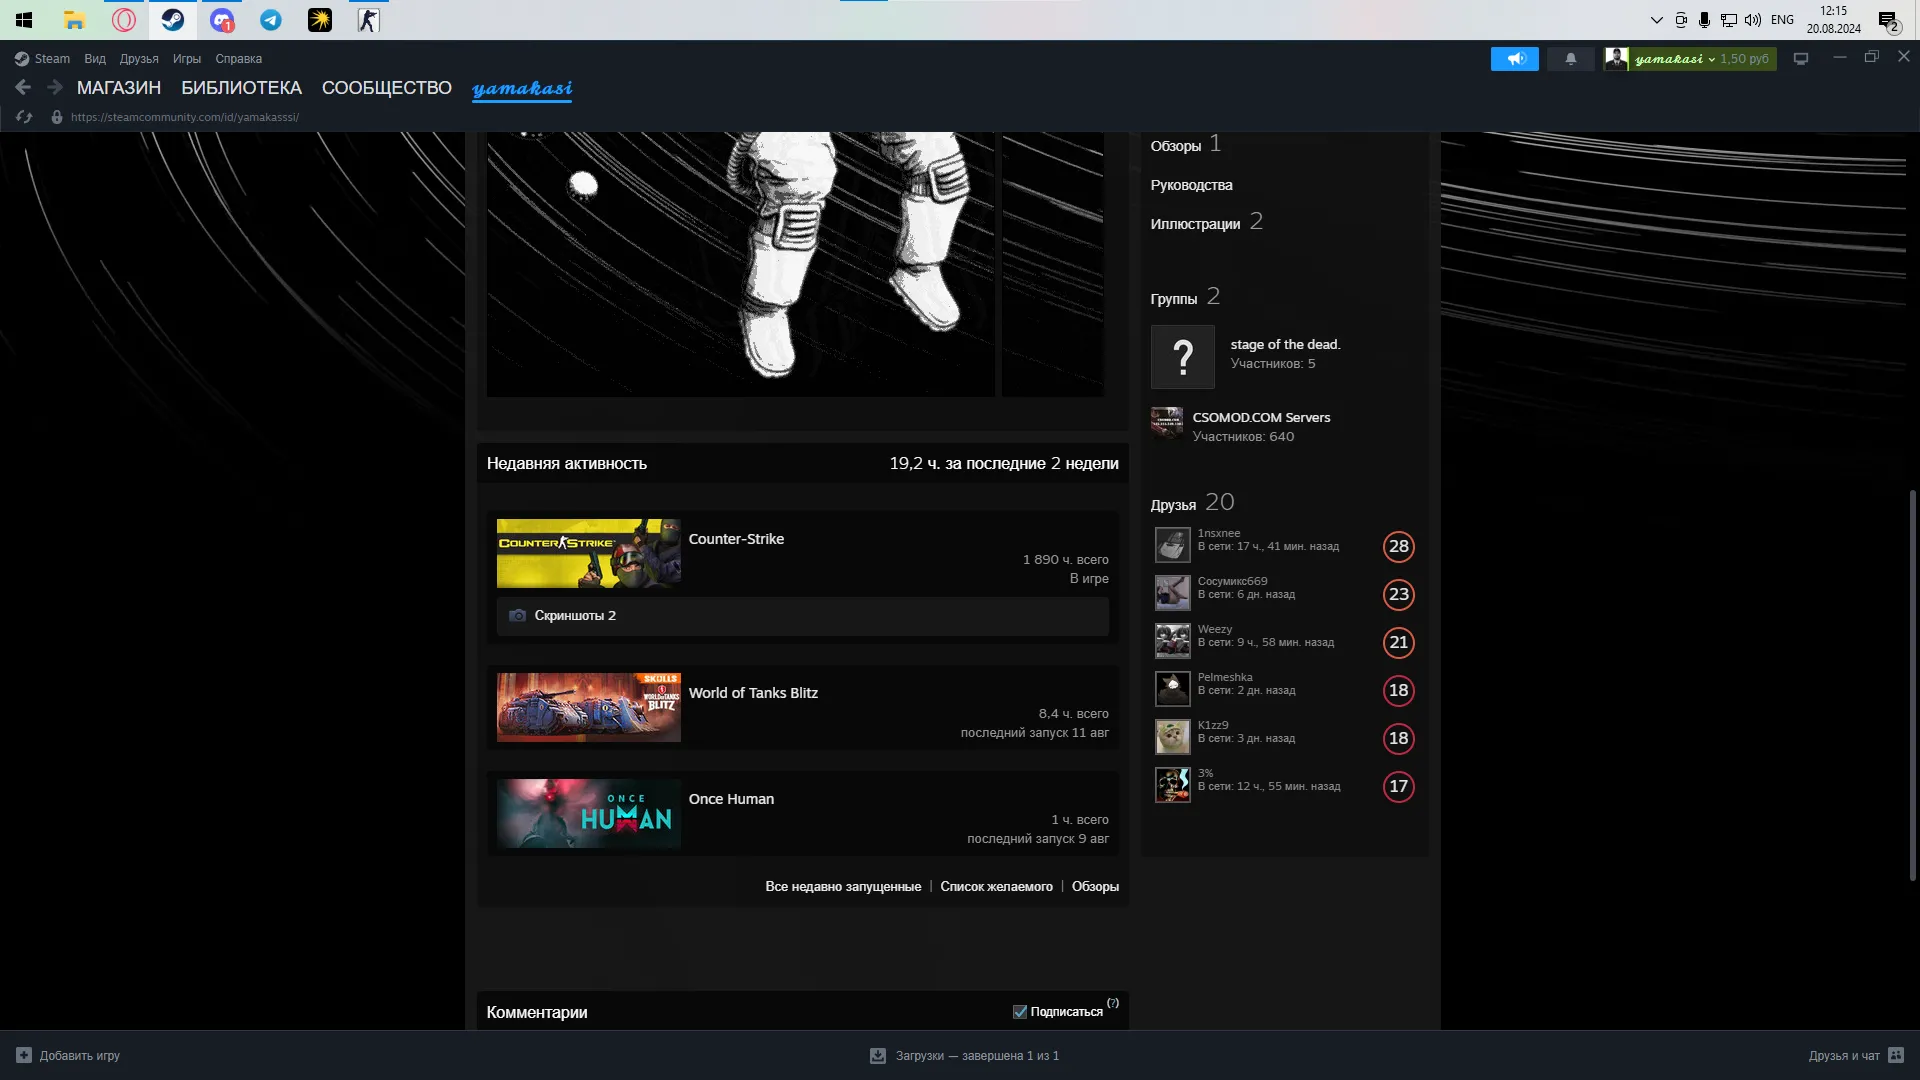Open the CSOMOD.COM Servers group

tap(1260, 418)
